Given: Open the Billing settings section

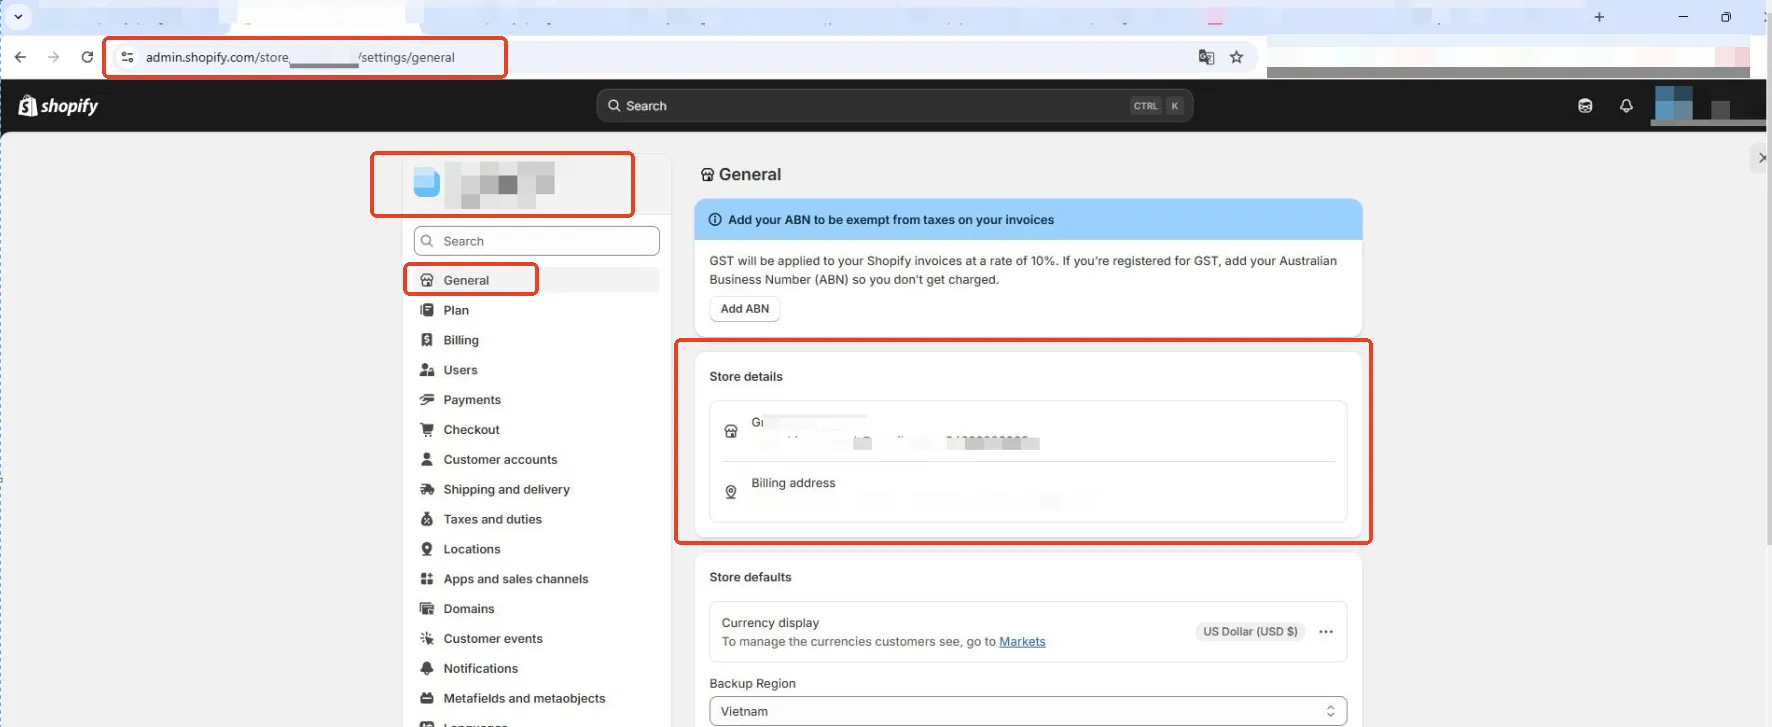Looking at the screenshot, I should pyautogui.click(x=460, y=340).
